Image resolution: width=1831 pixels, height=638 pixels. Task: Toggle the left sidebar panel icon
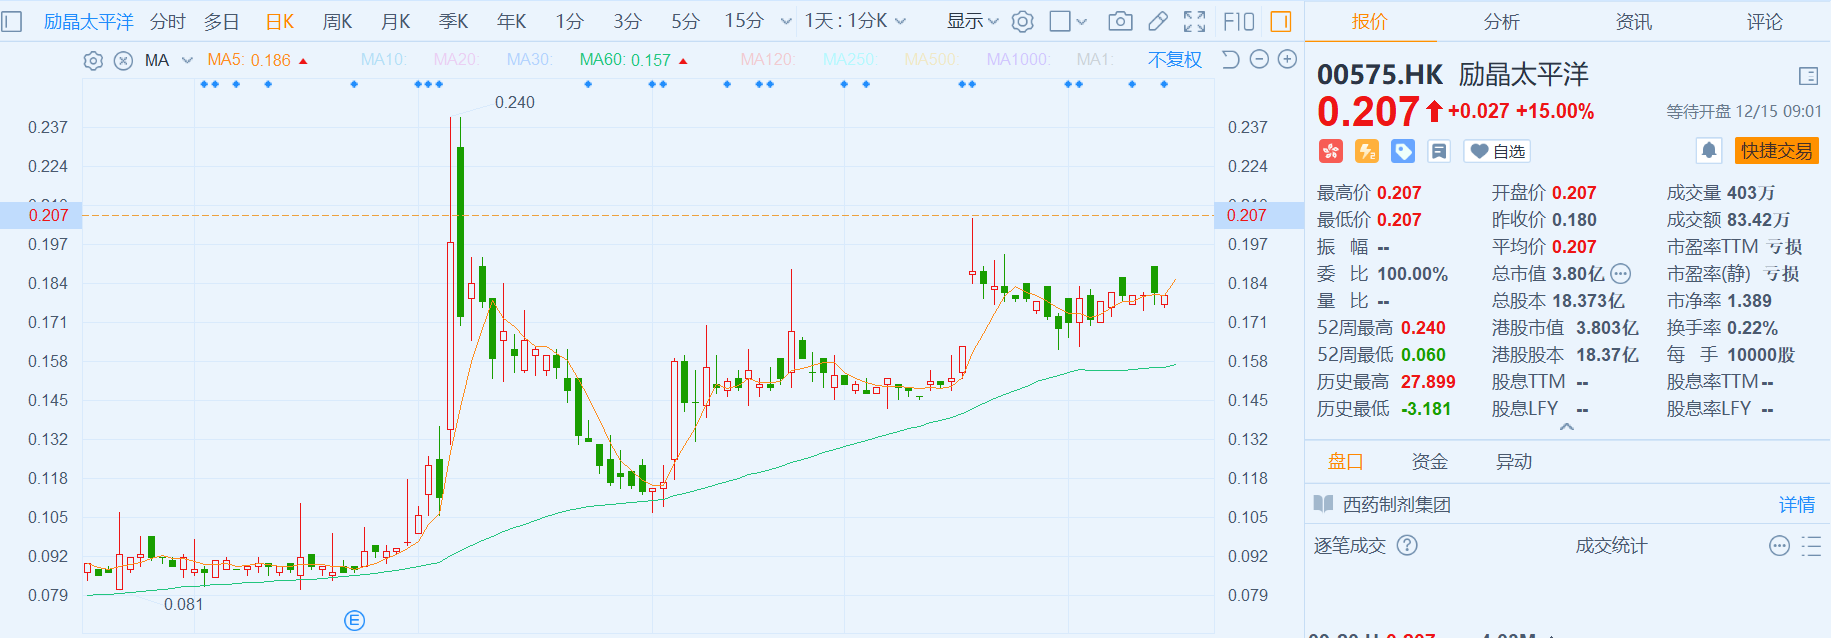12,21
